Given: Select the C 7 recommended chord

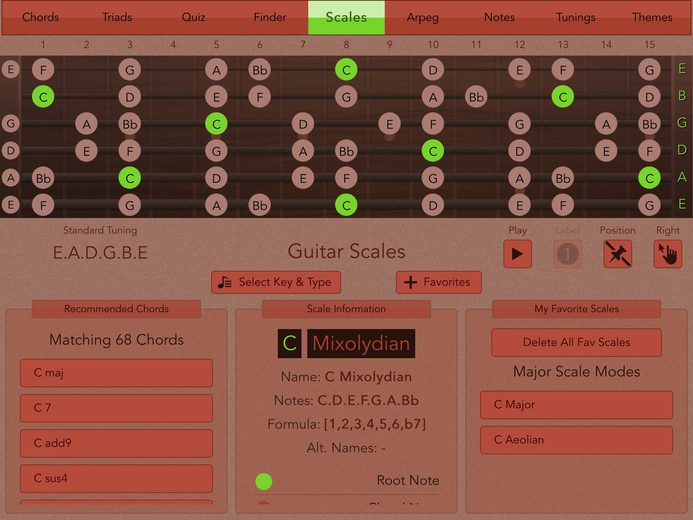Looking at the screenshot, I should pos(116,408).
